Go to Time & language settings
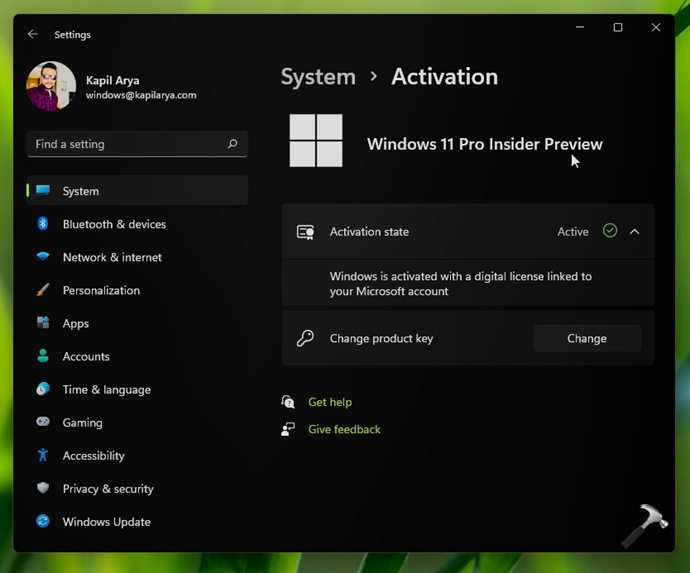This screenshot has height=573, width=690. [106, 389]
